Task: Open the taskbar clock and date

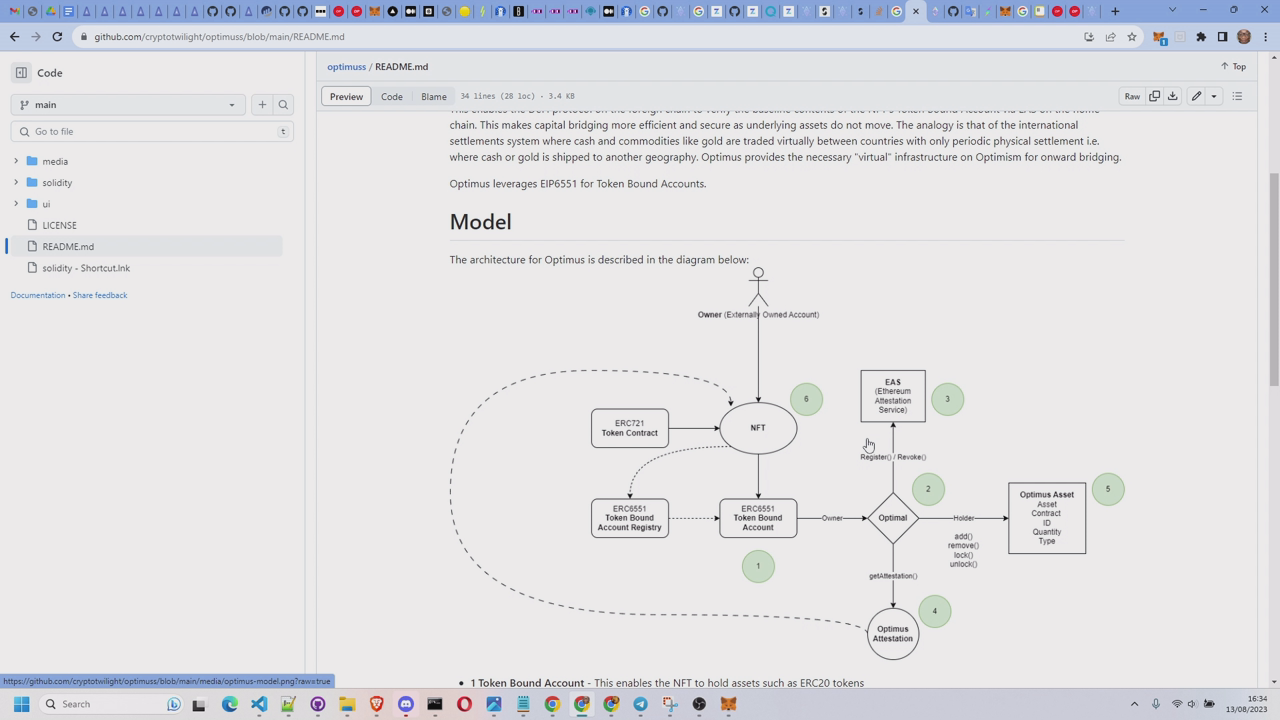Action: [x=1245, y=704]
